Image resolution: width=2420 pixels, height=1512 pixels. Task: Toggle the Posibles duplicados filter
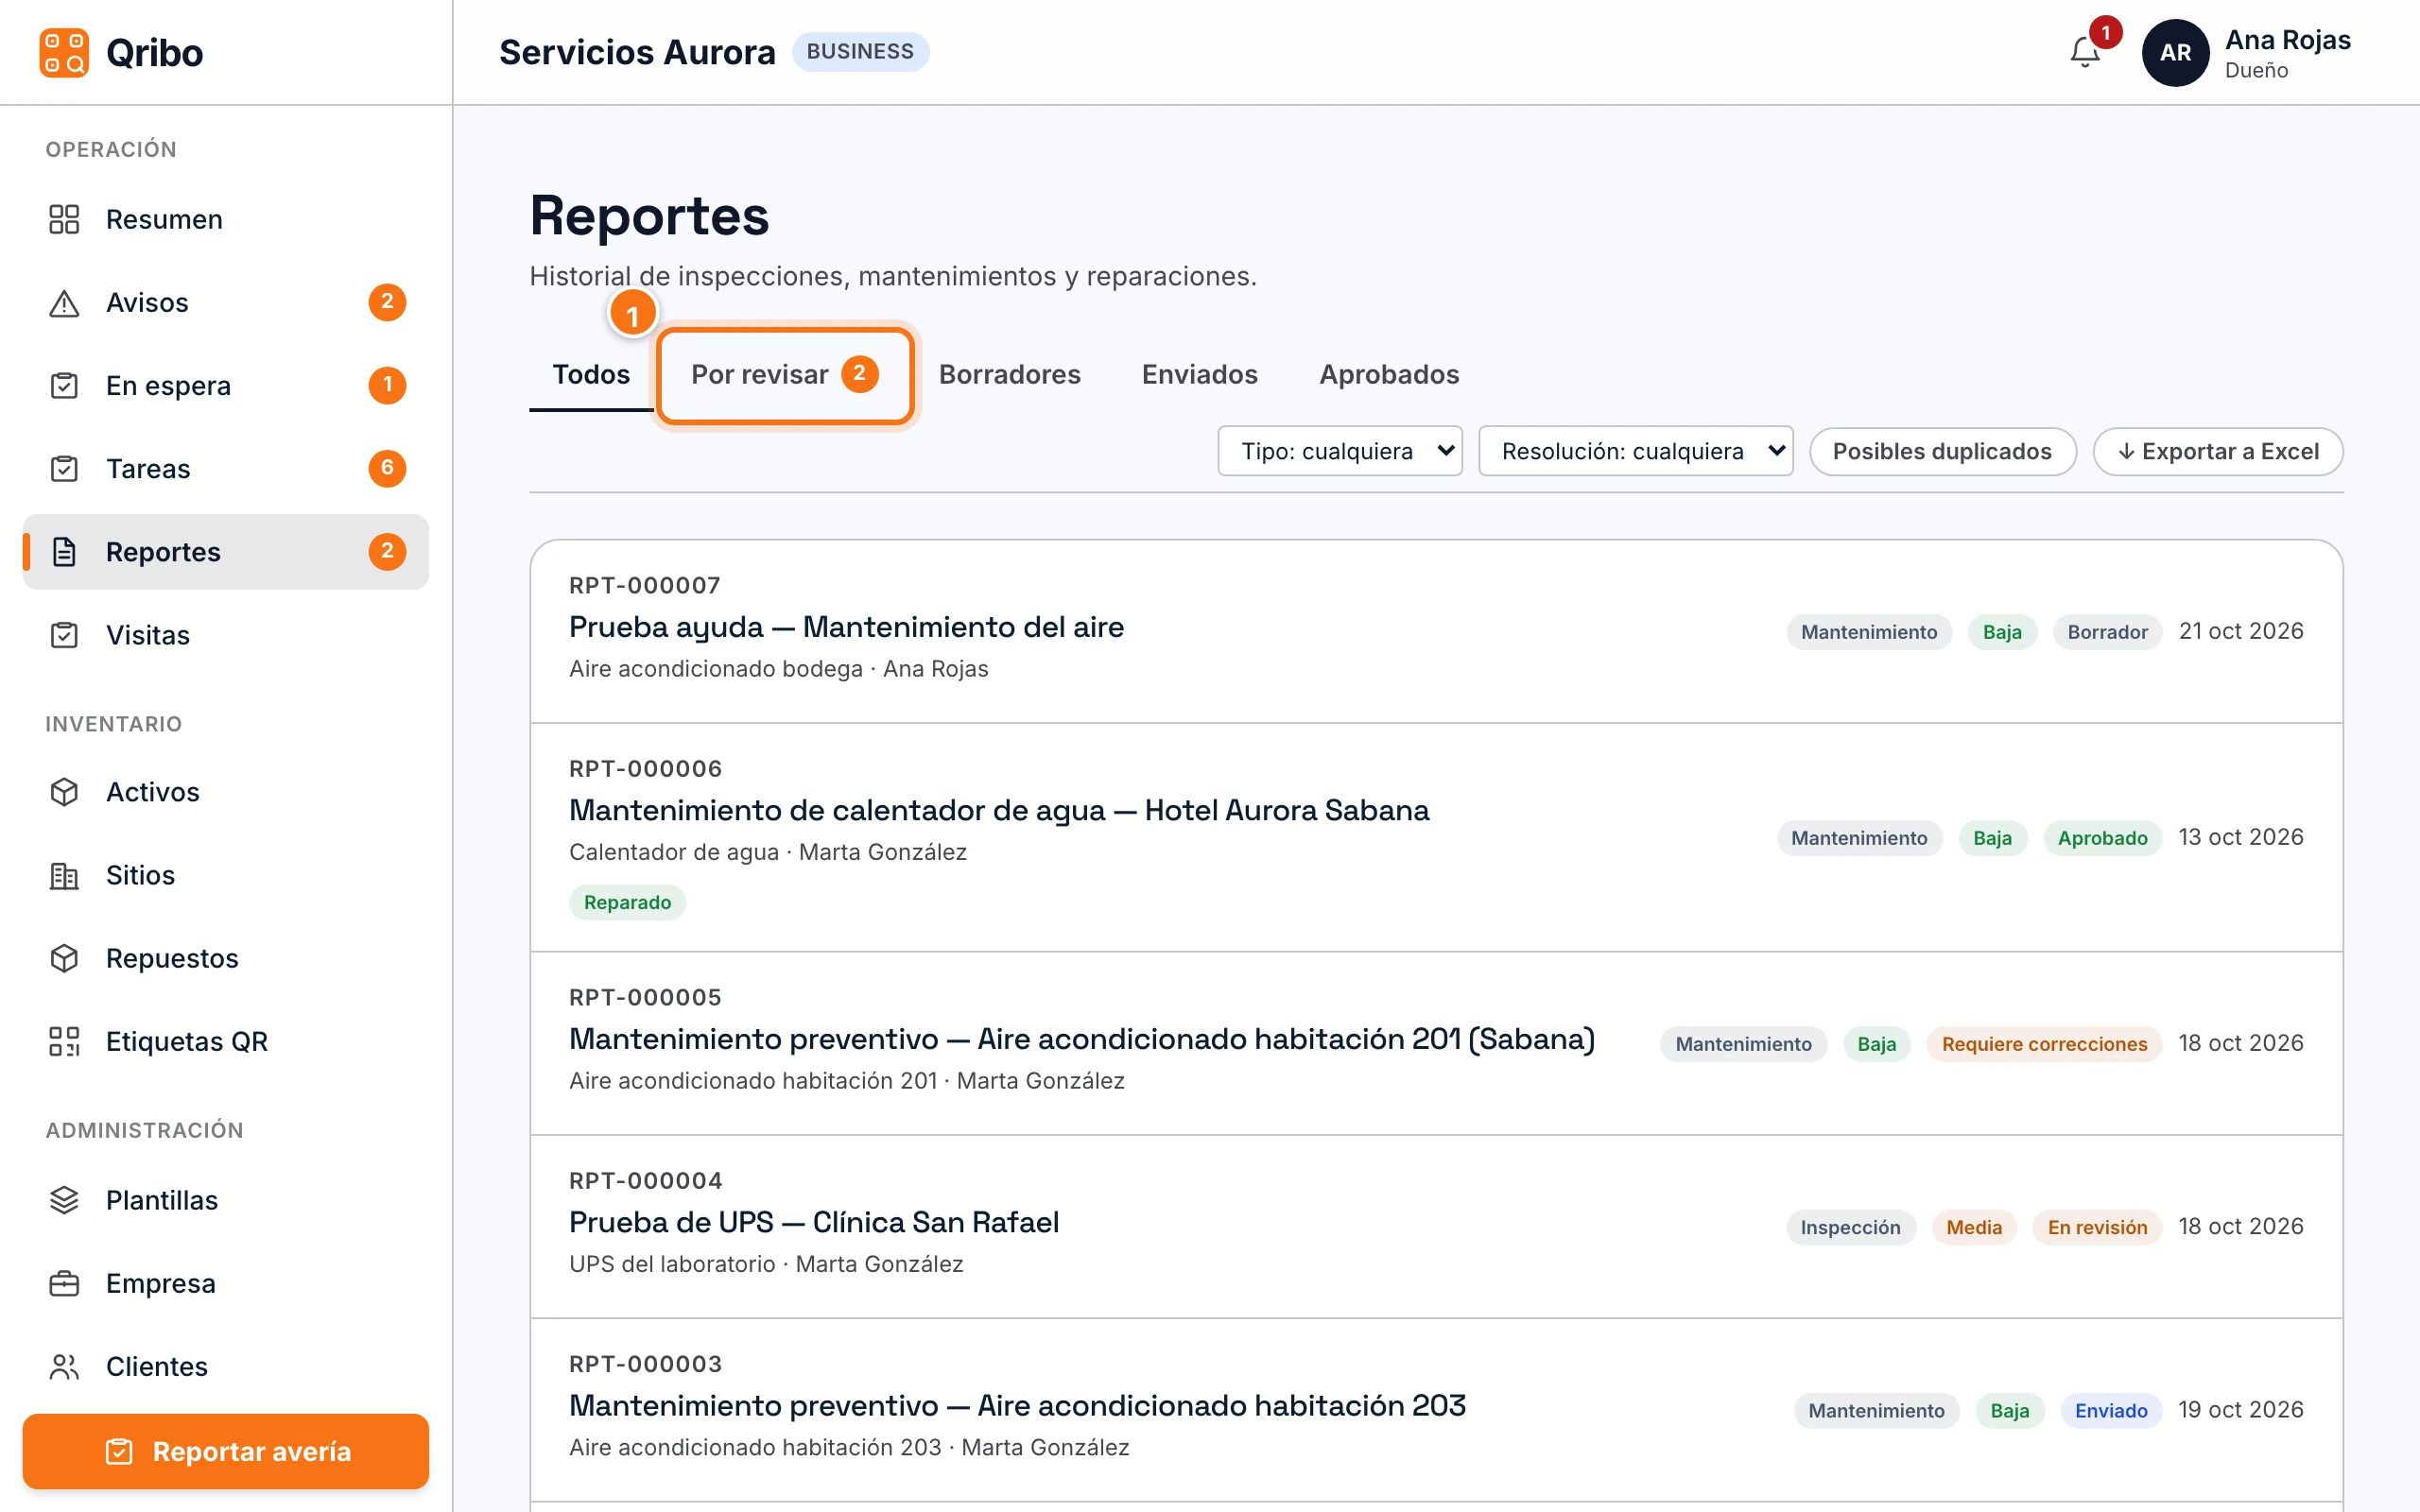pyautogui.click(x=1942, y=451)
